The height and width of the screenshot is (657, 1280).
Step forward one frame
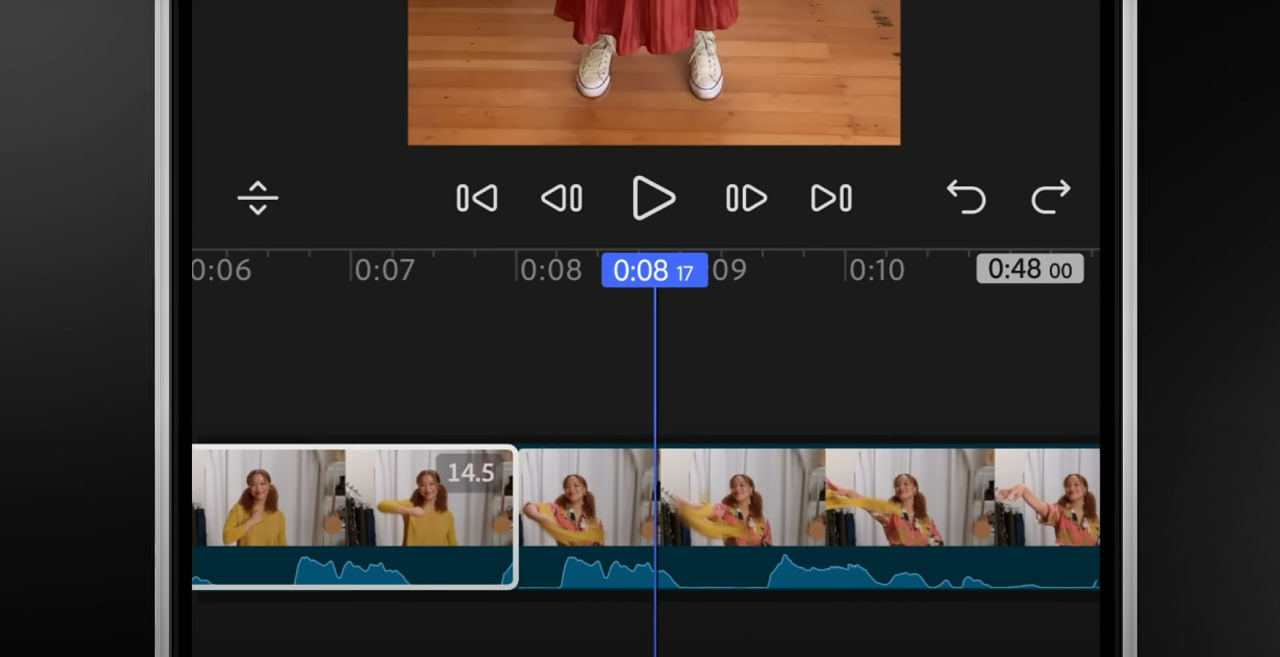pos(746,198)
